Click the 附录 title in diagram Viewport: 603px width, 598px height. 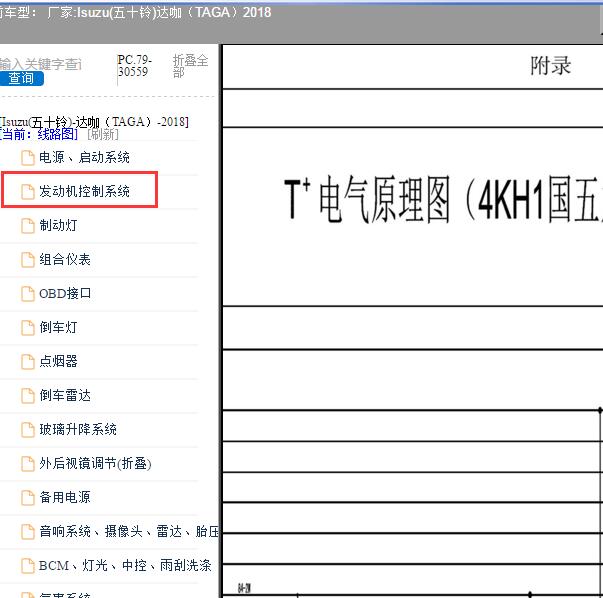coord(550,66)
